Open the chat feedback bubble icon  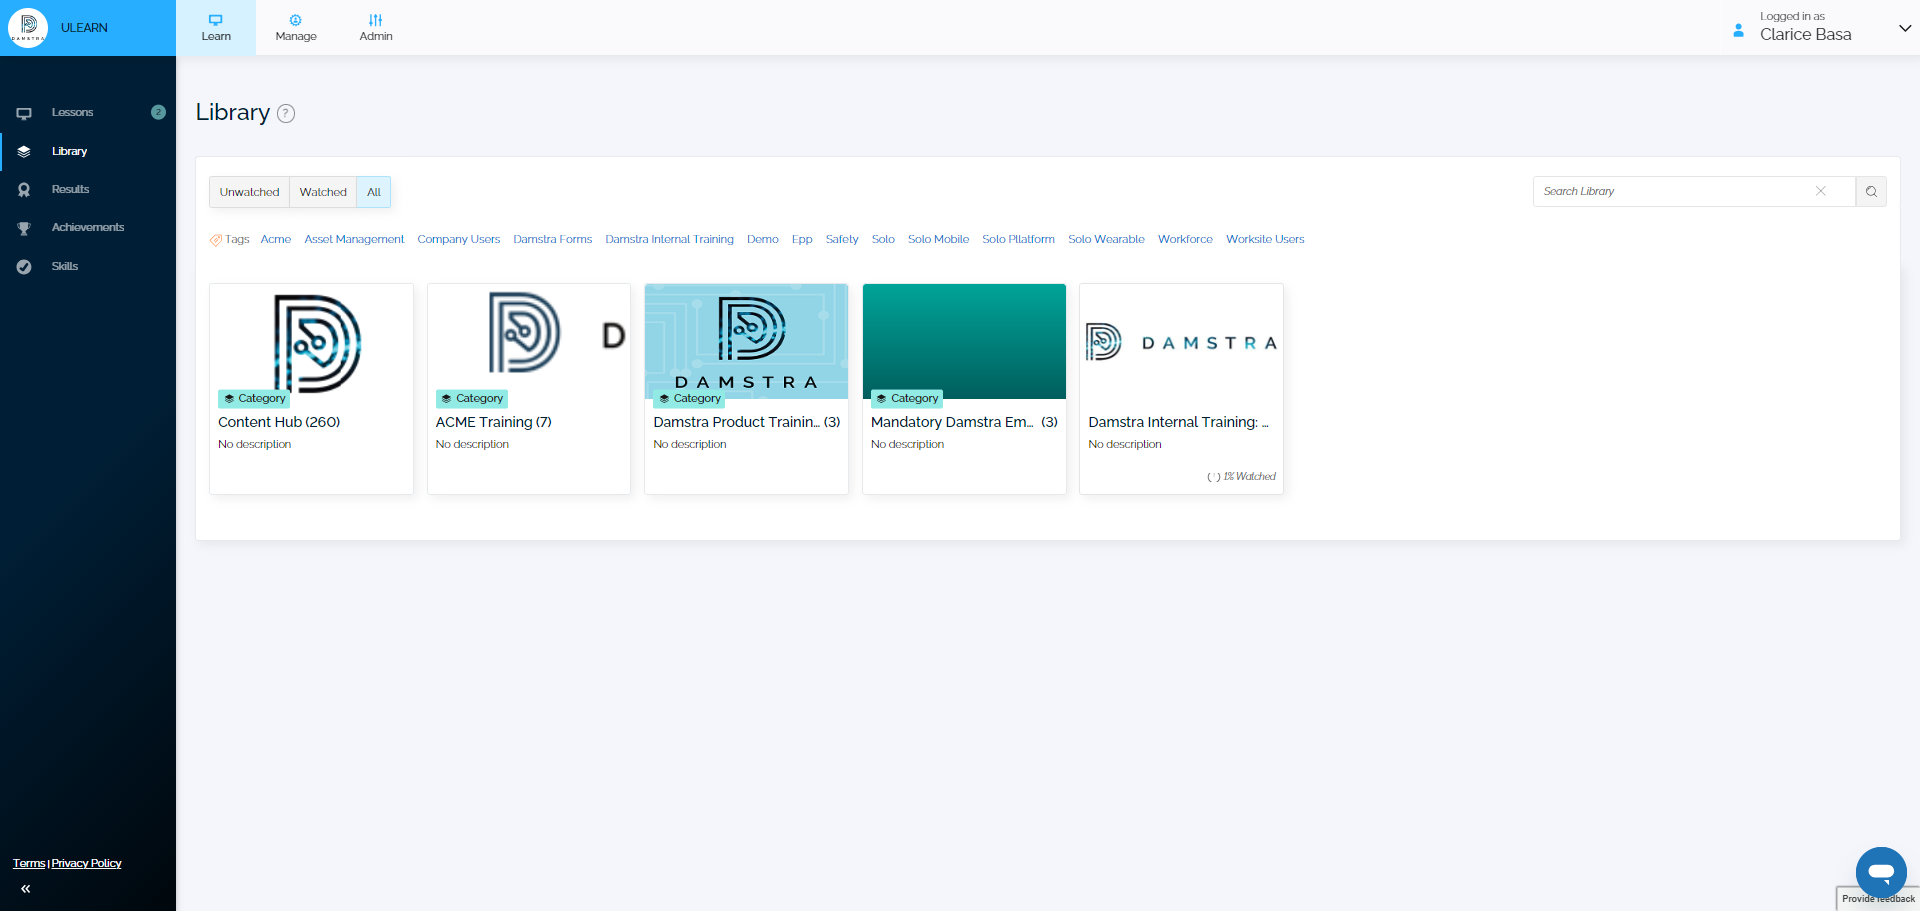[1880, 871]
